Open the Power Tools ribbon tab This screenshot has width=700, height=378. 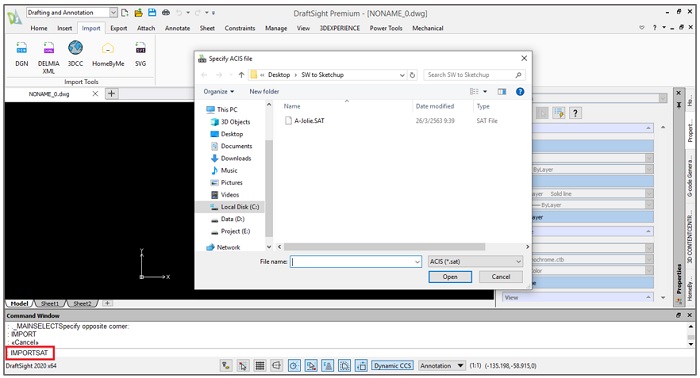click(386, 28)
